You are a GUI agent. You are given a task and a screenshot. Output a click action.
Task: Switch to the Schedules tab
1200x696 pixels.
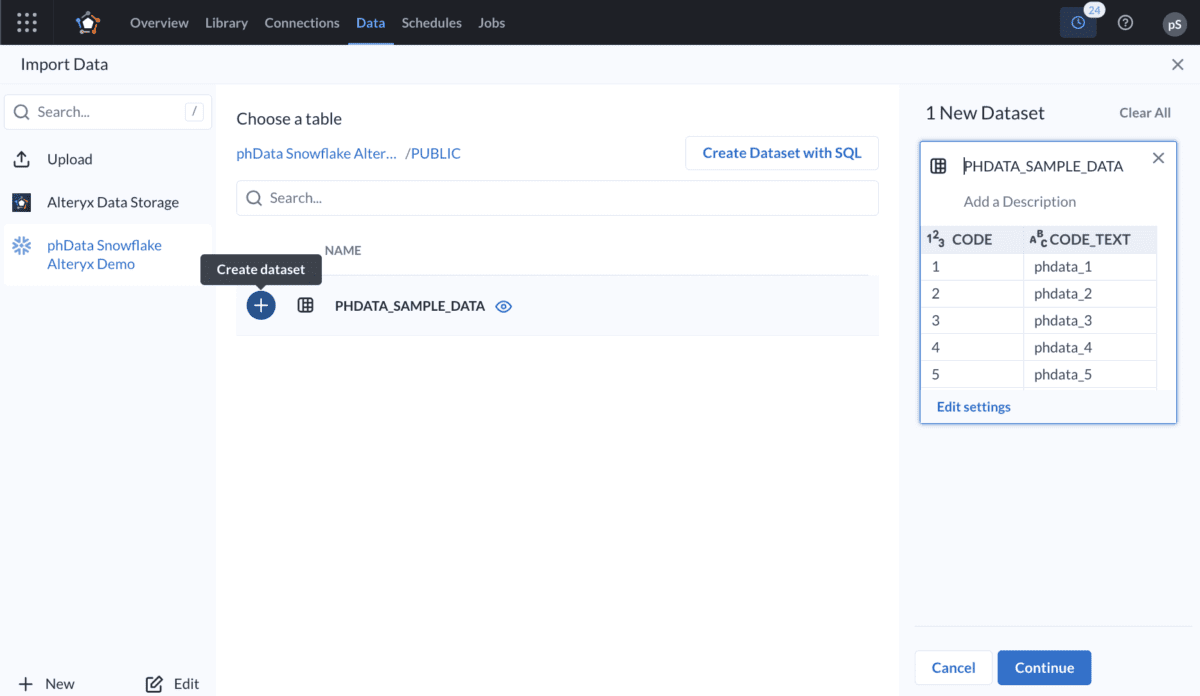point(431,22)
